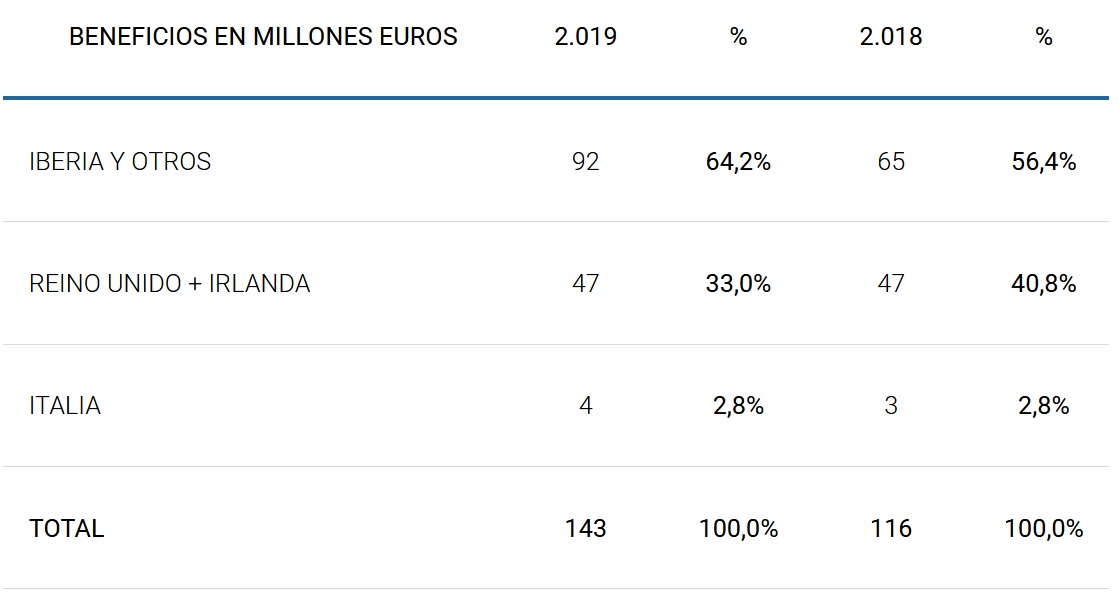Viewport: 1119px width, 594px height.
Task: Select the 2.019 column header
Action: point(585,37)
